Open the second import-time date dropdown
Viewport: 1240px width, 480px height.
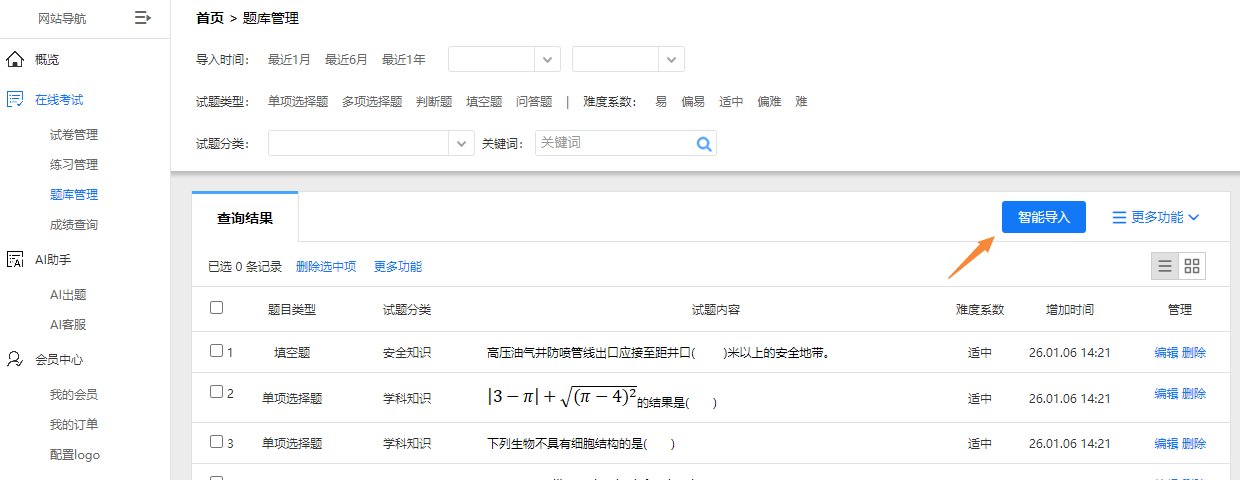628,59
